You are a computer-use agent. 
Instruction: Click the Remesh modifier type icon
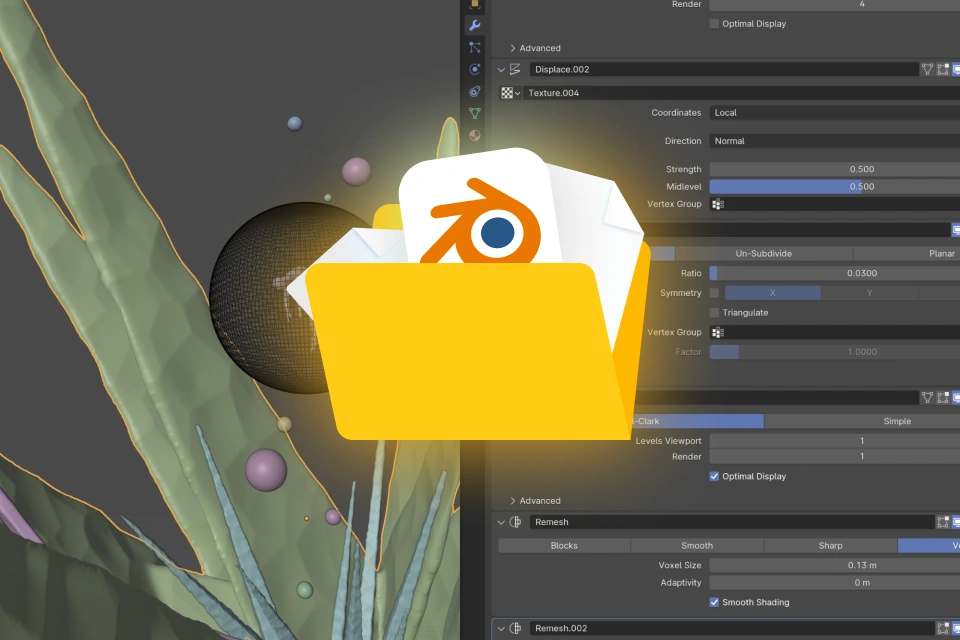(516, 522)
